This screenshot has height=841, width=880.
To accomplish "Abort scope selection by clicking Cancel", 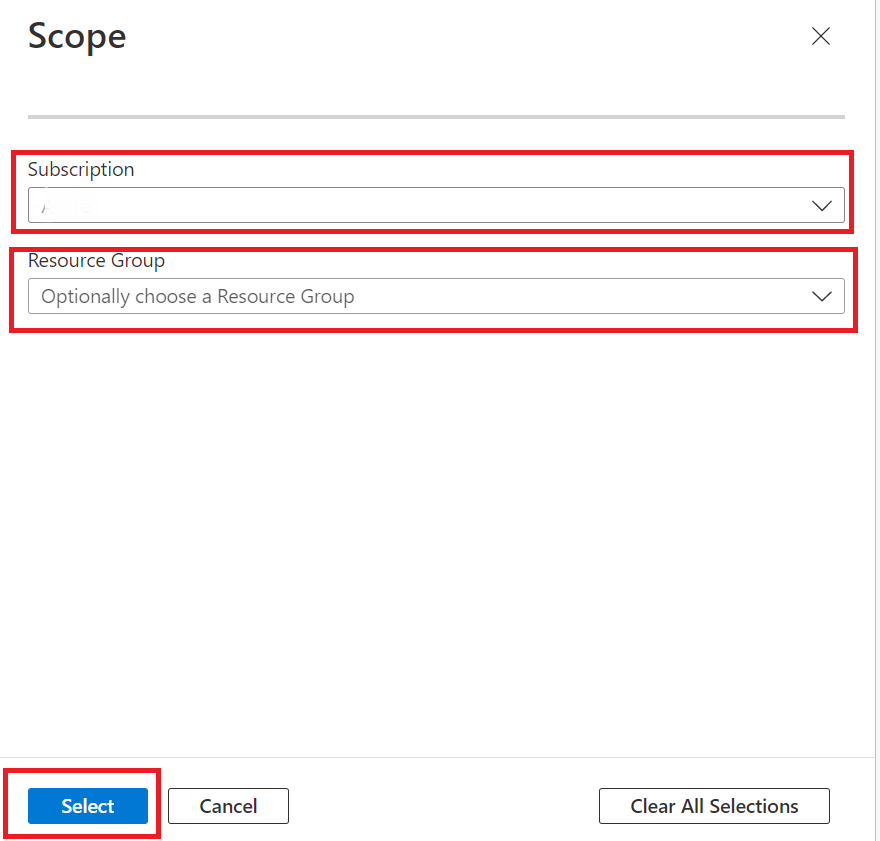I will 228,806.
